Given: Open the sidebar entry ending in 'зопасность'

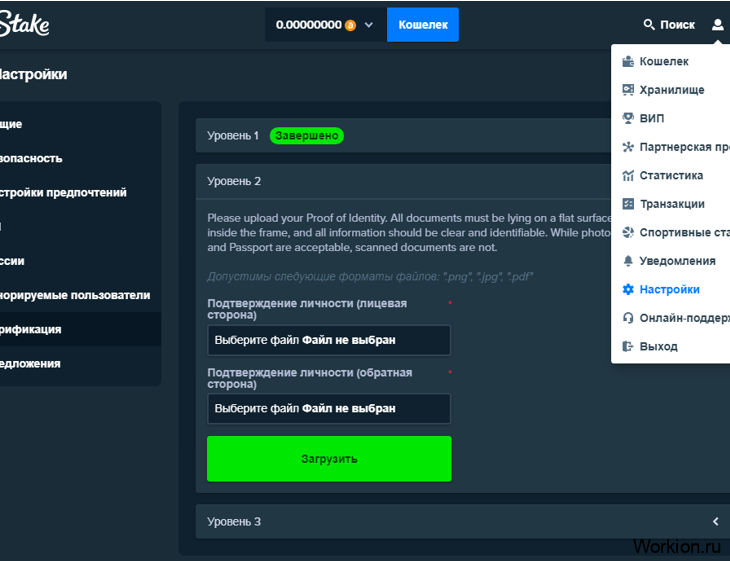Looking at the screenshot, I should (81, 158).
